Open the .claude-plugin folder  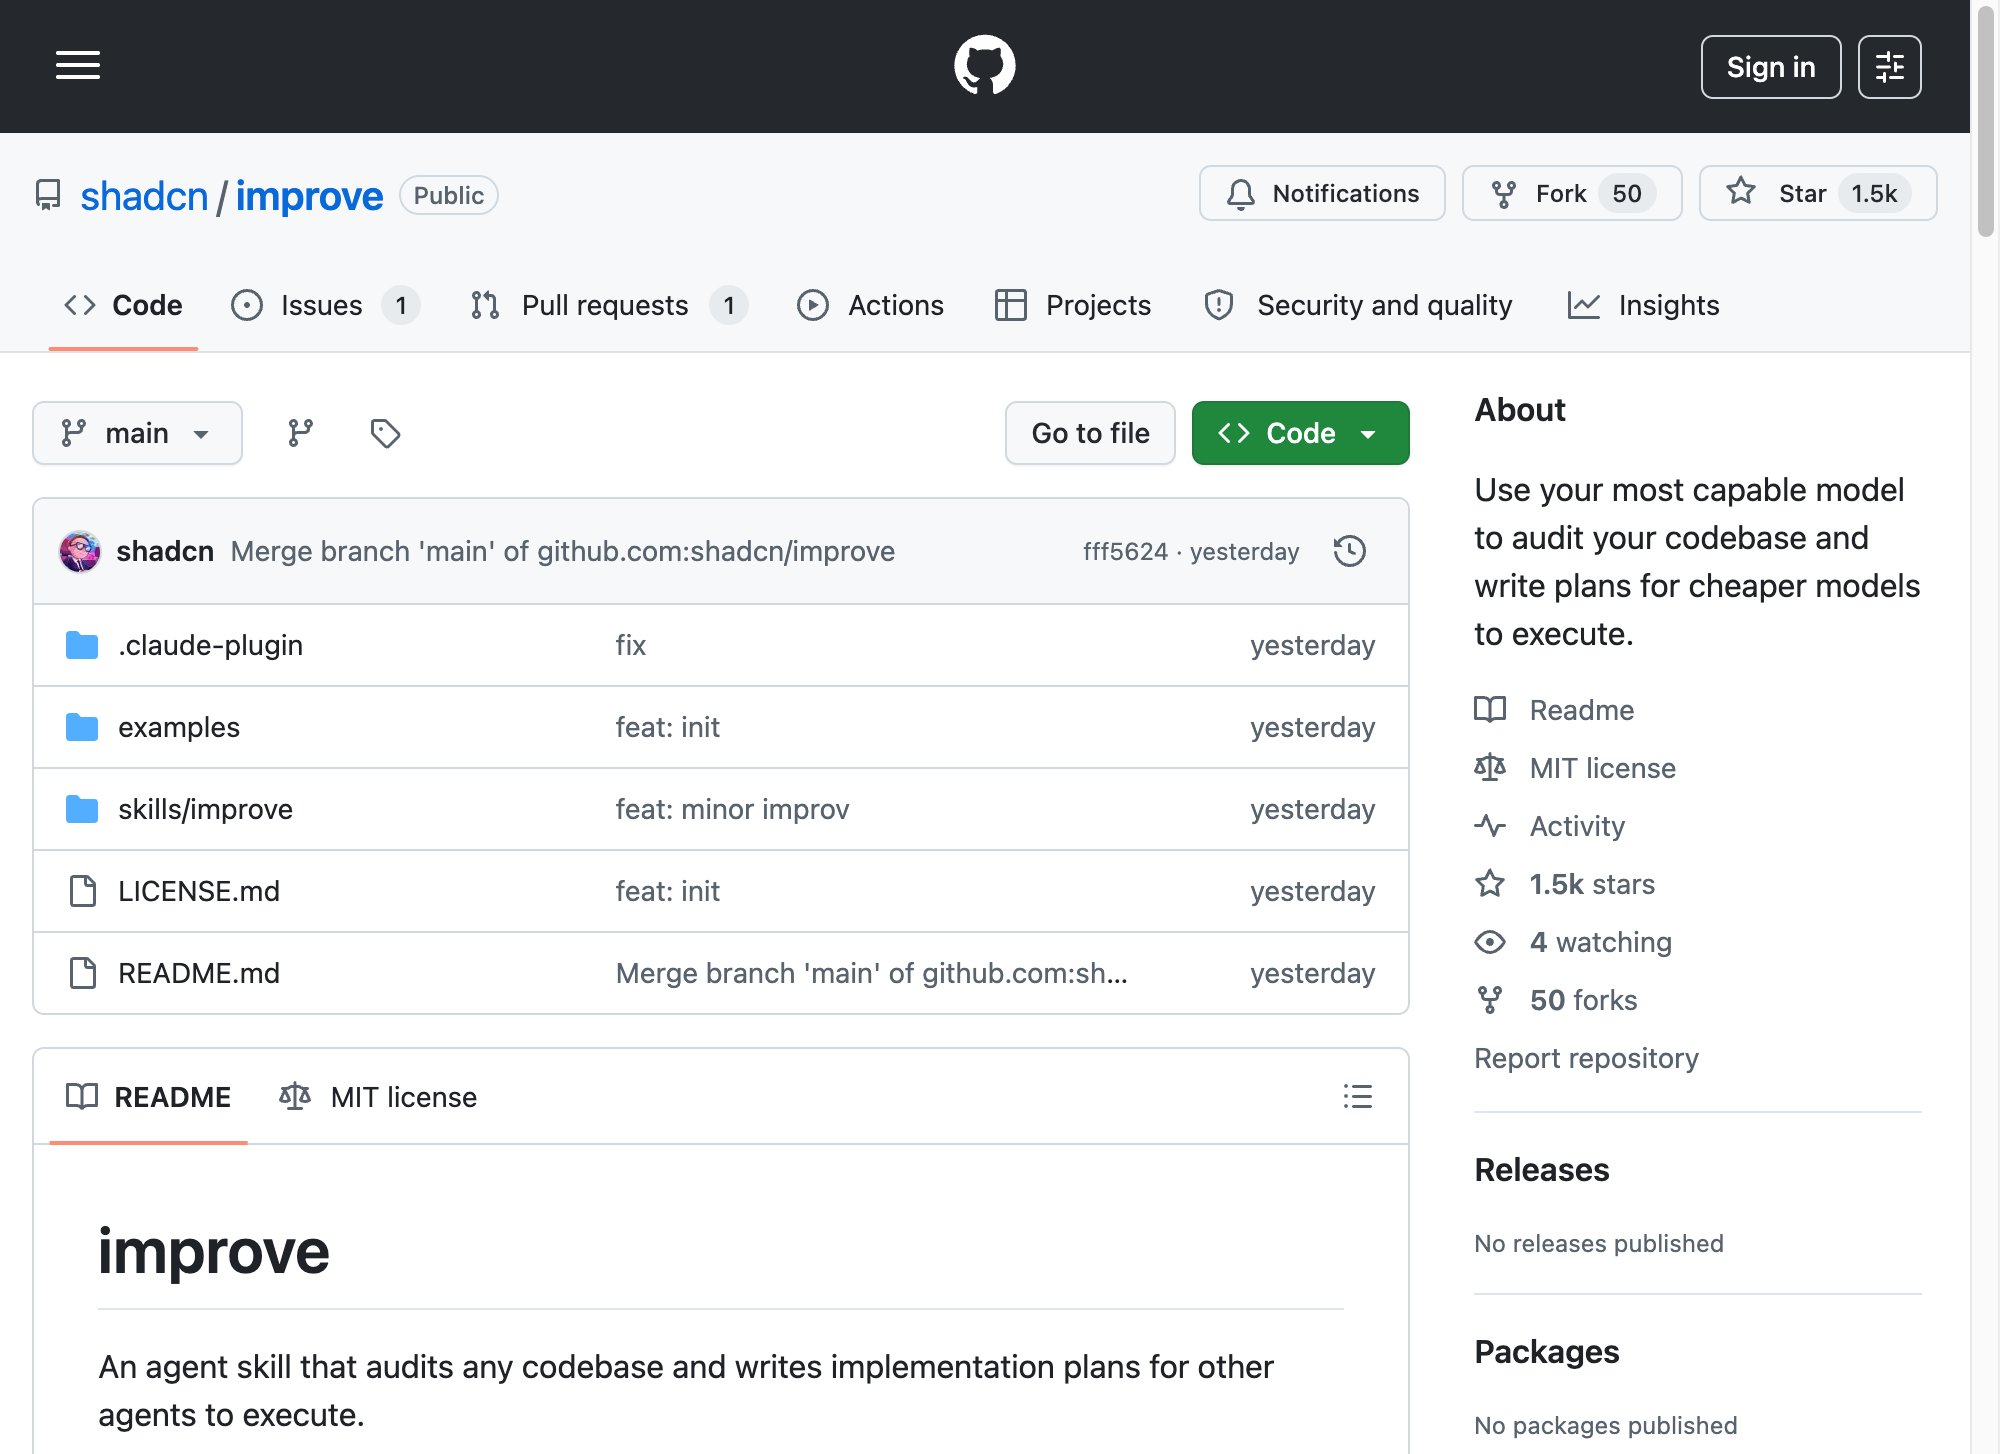click(210, 645)
